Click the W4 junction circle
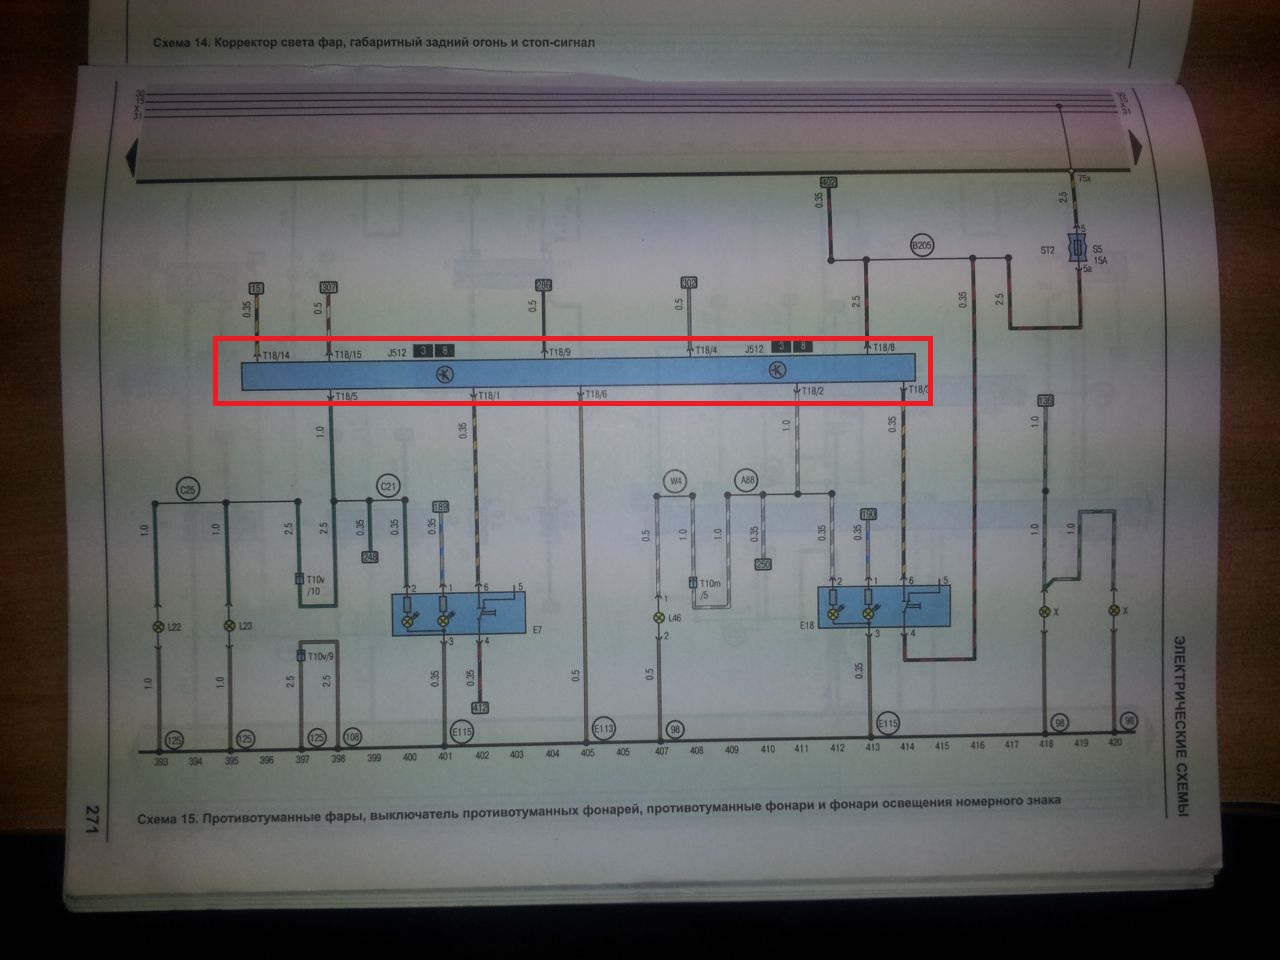This screenshot has width=1280, height=960. click(676, 481)
